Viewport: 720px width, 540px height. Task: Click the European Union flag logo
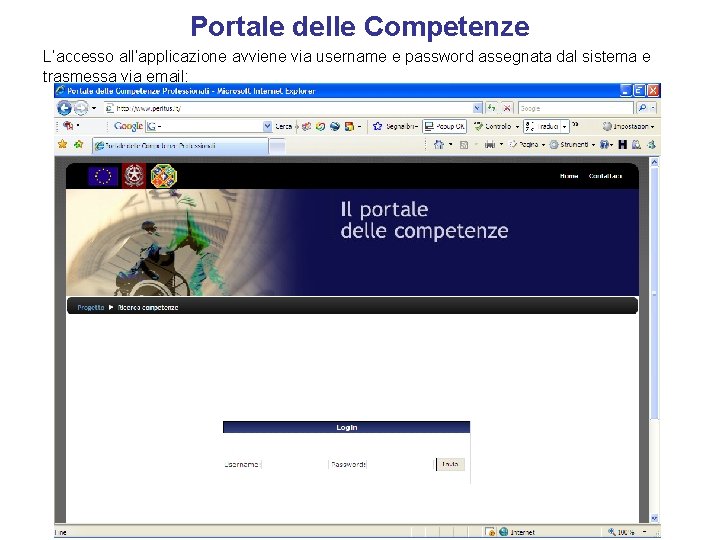(103, 176)
